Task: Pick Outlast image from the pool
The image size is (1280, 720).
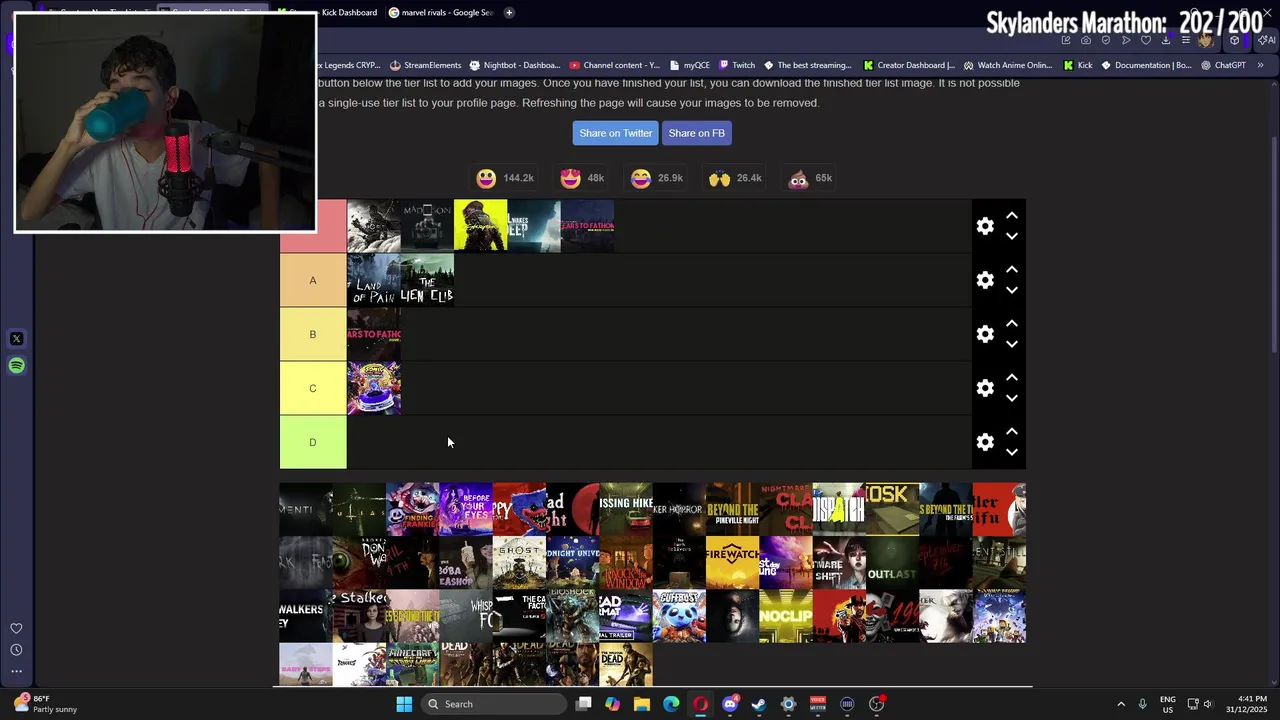Action: 892,563
